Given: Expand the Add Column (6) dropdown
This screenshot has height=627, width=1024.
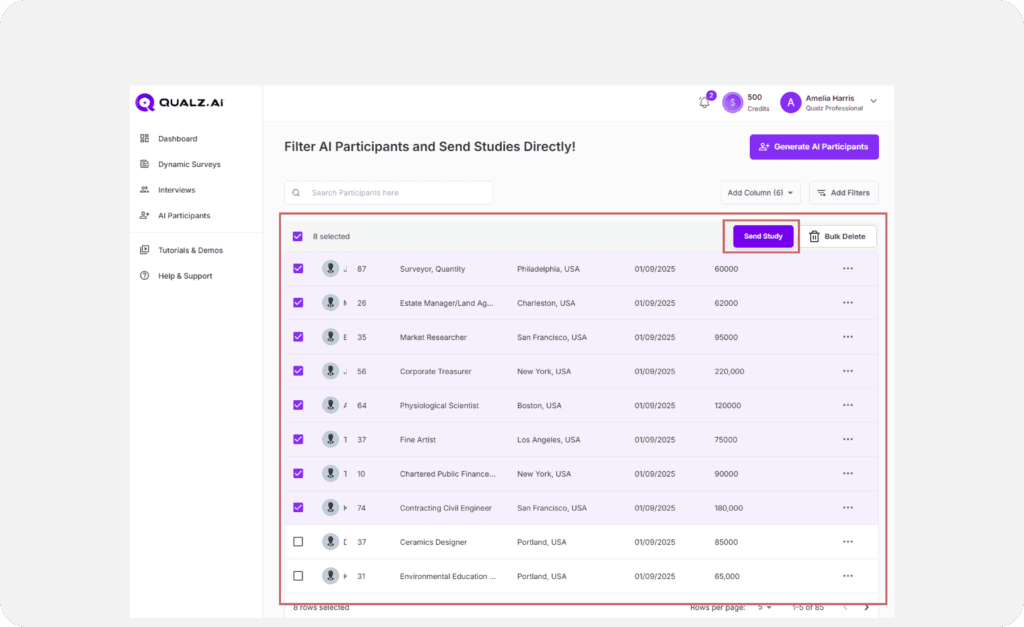Looking at the screenshot, I should coord(761,193).
